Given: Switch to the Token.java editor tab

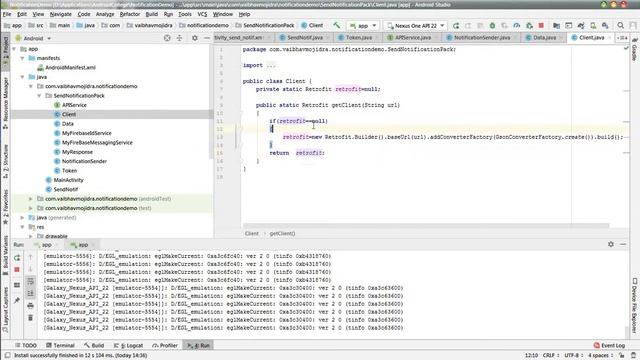Looking at the screenshot, I should [359, 38].
